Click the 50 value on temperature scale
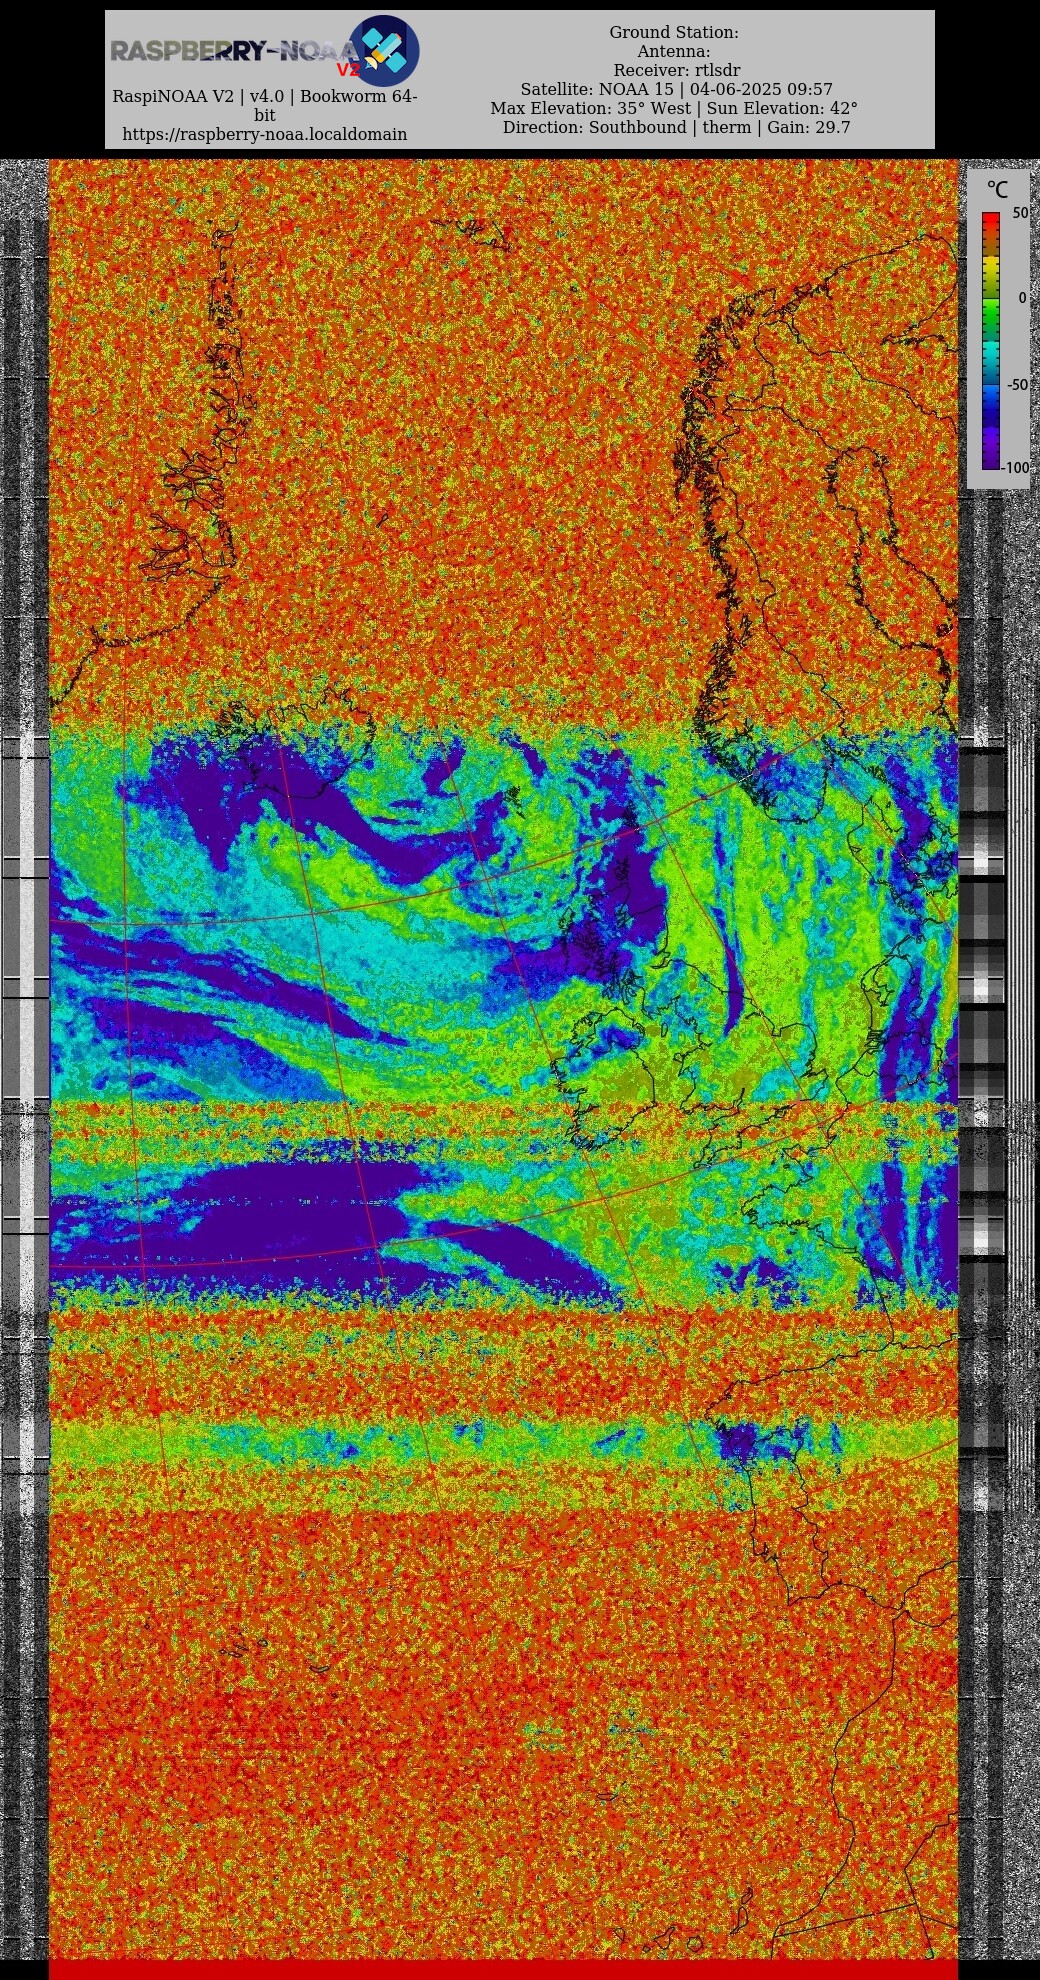 click(x=1020, y=213)
